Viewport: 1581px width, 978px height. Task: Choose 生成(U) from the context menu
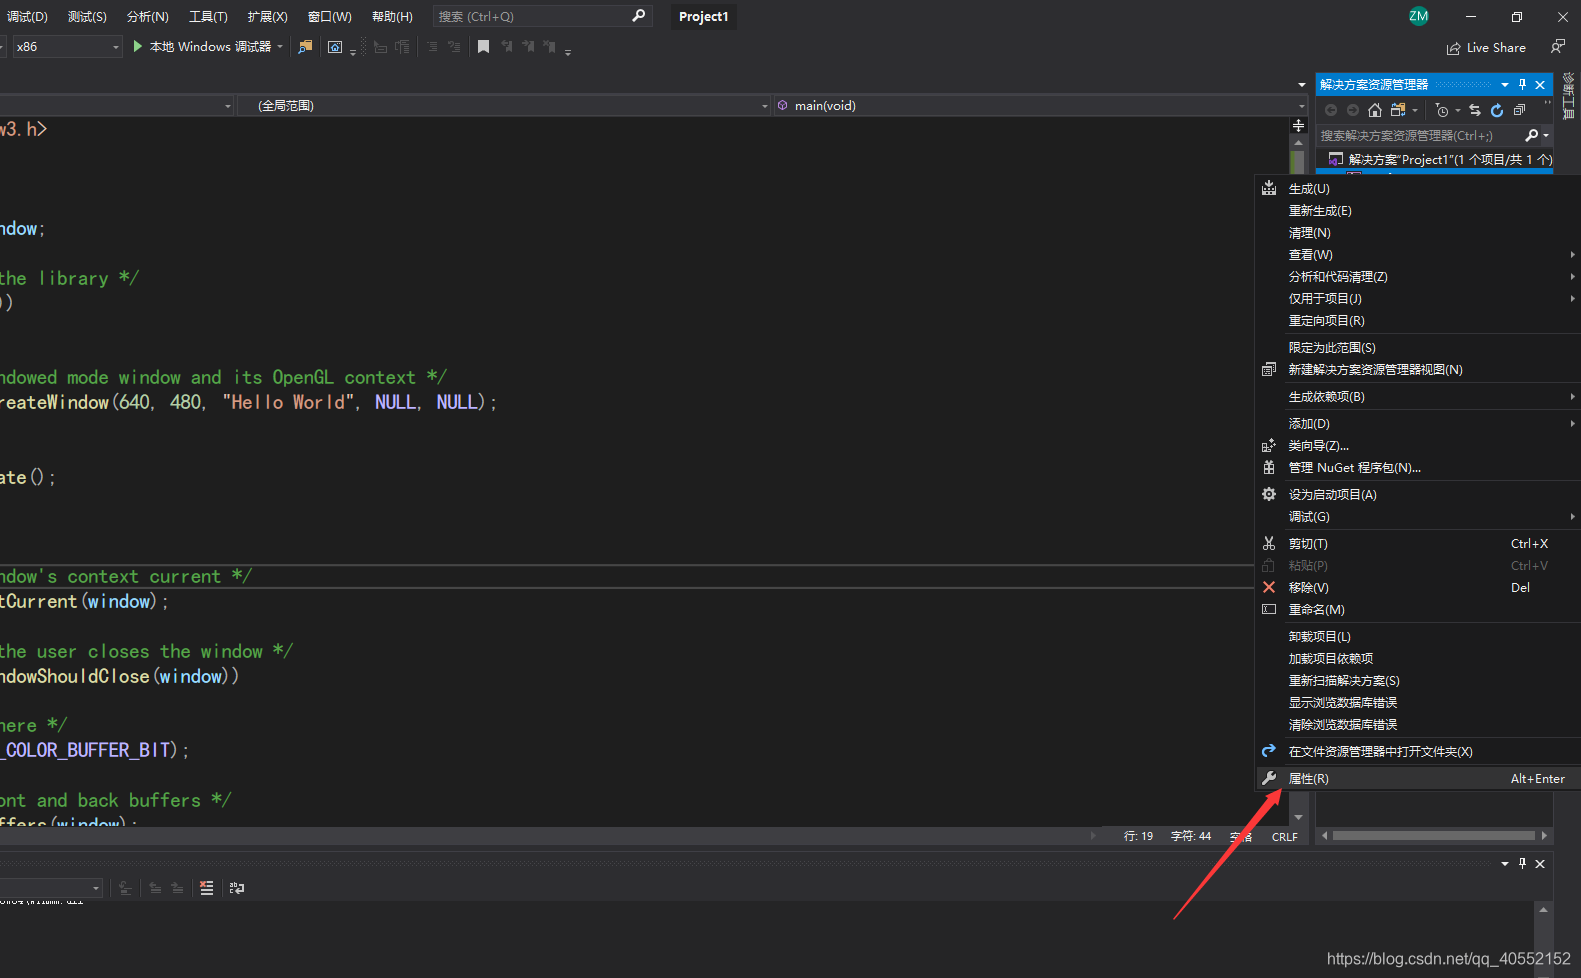pyautogui.click(x=1417, y=189)
